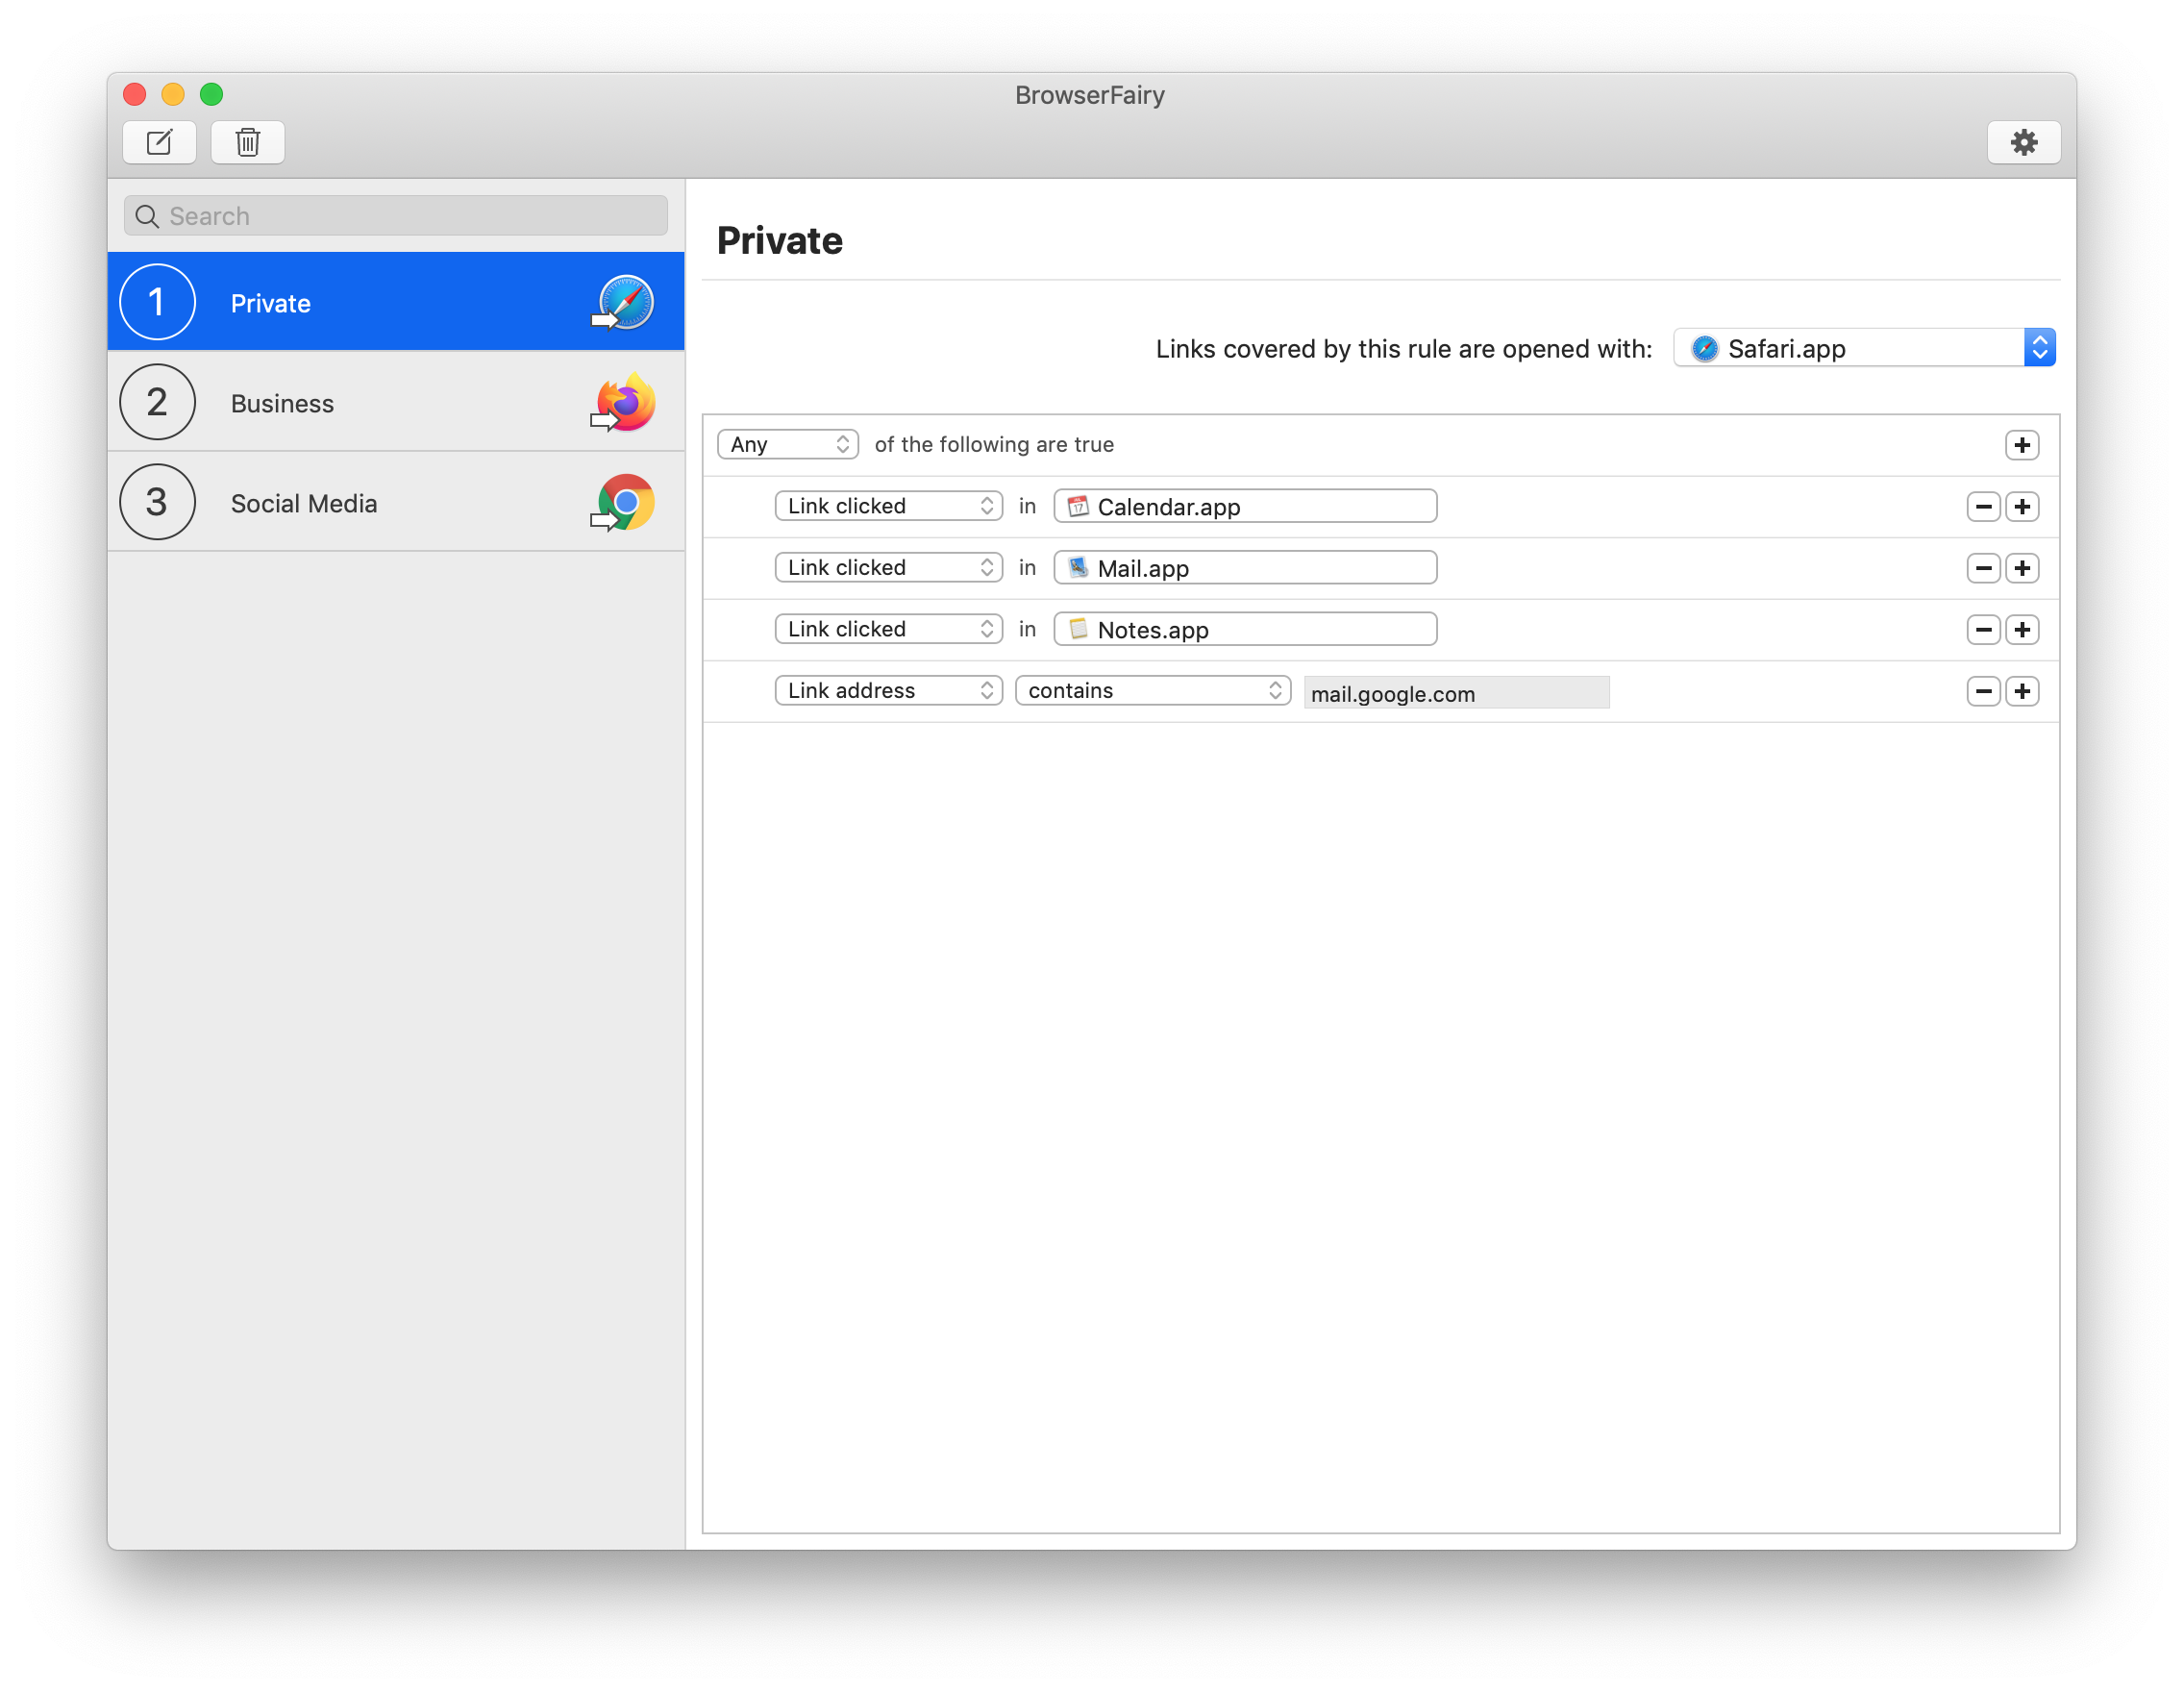
Task: Open the Link address dropdown
Action: 888,690
